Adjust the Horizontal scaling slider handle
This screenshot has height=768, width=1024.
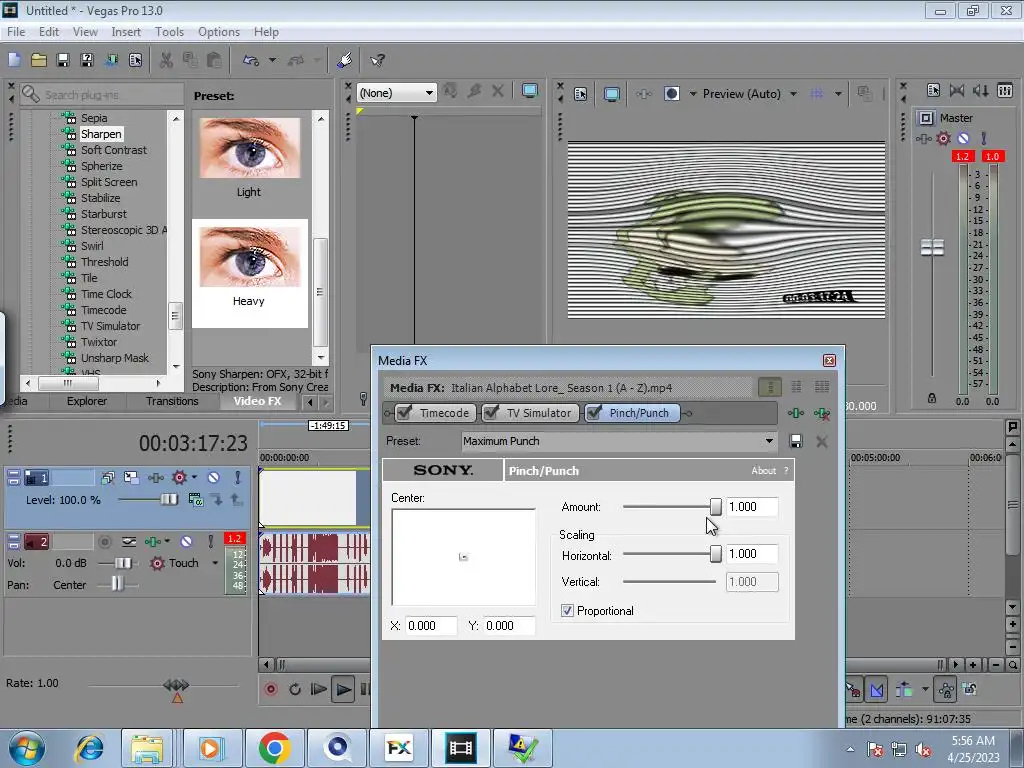(716, 554)
